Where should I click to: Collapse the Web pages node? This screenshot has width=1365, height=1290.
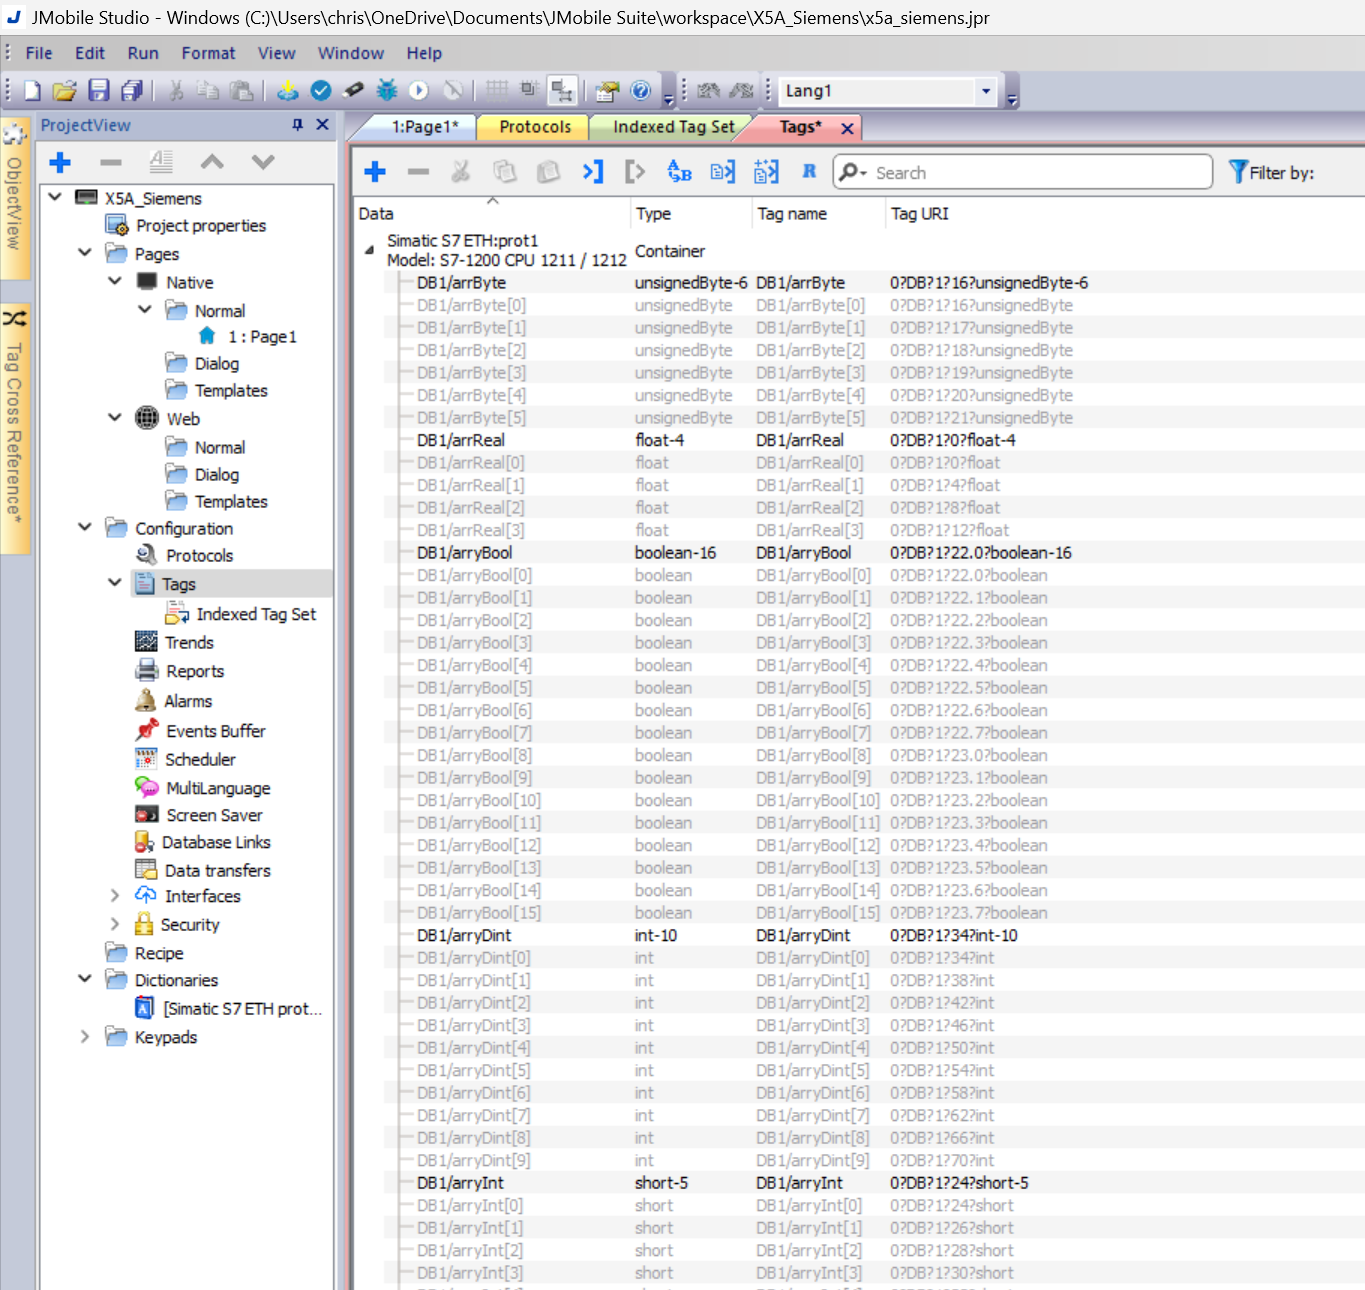coord(115,417)
